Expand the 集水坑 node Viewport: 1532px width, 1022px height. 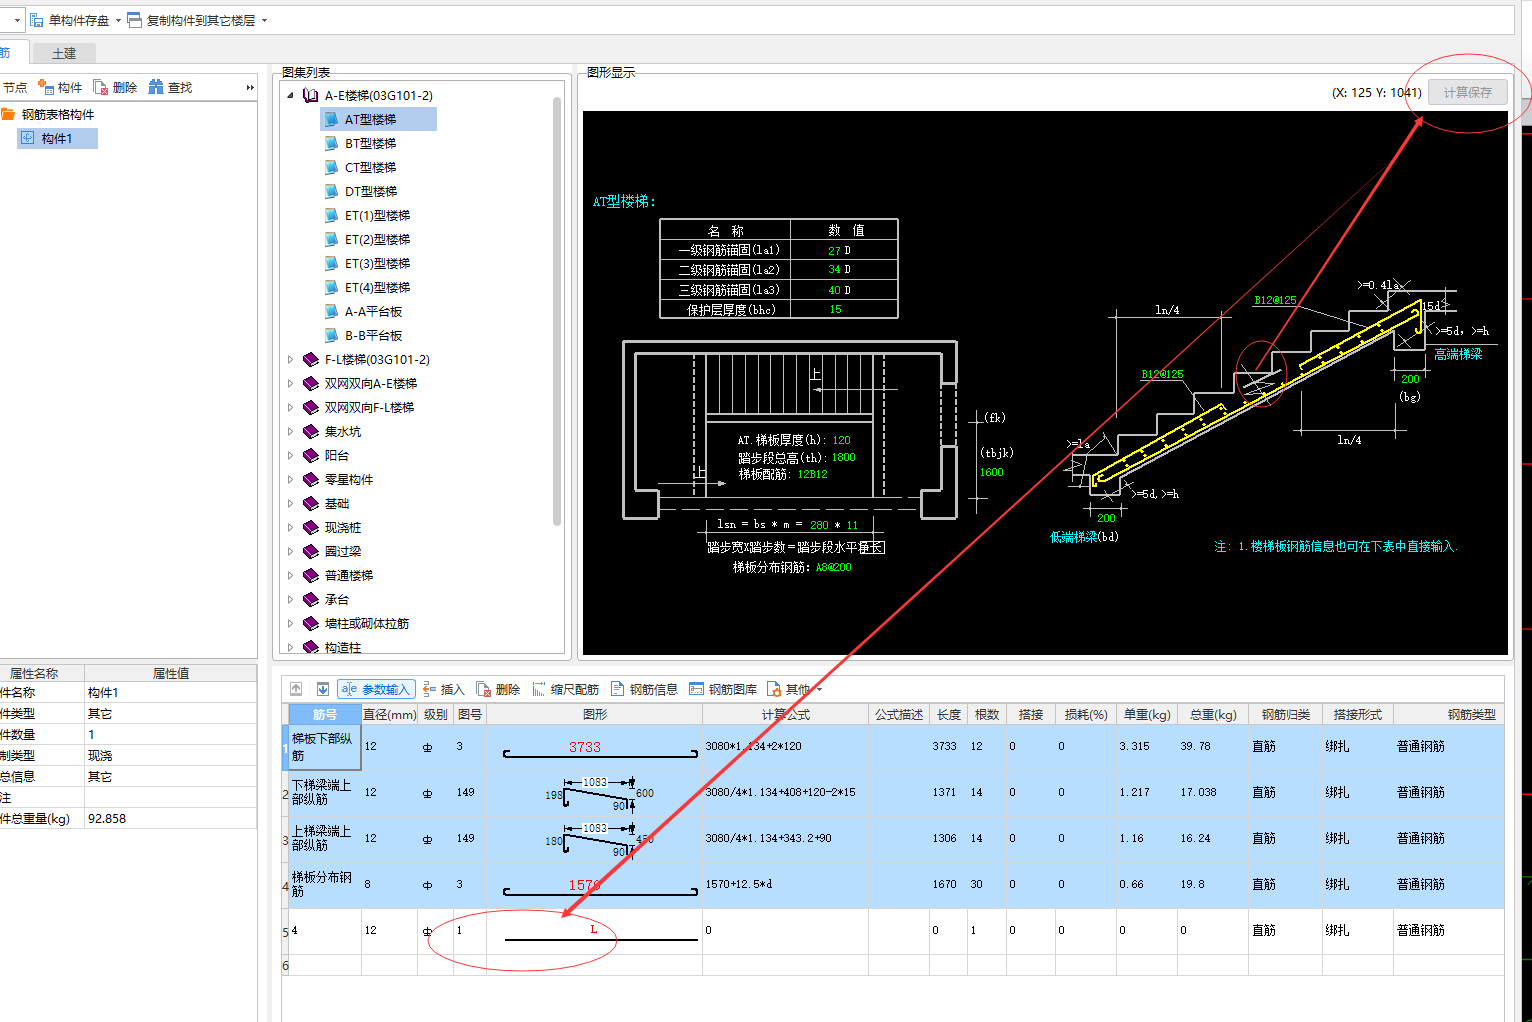coord(291,432)
